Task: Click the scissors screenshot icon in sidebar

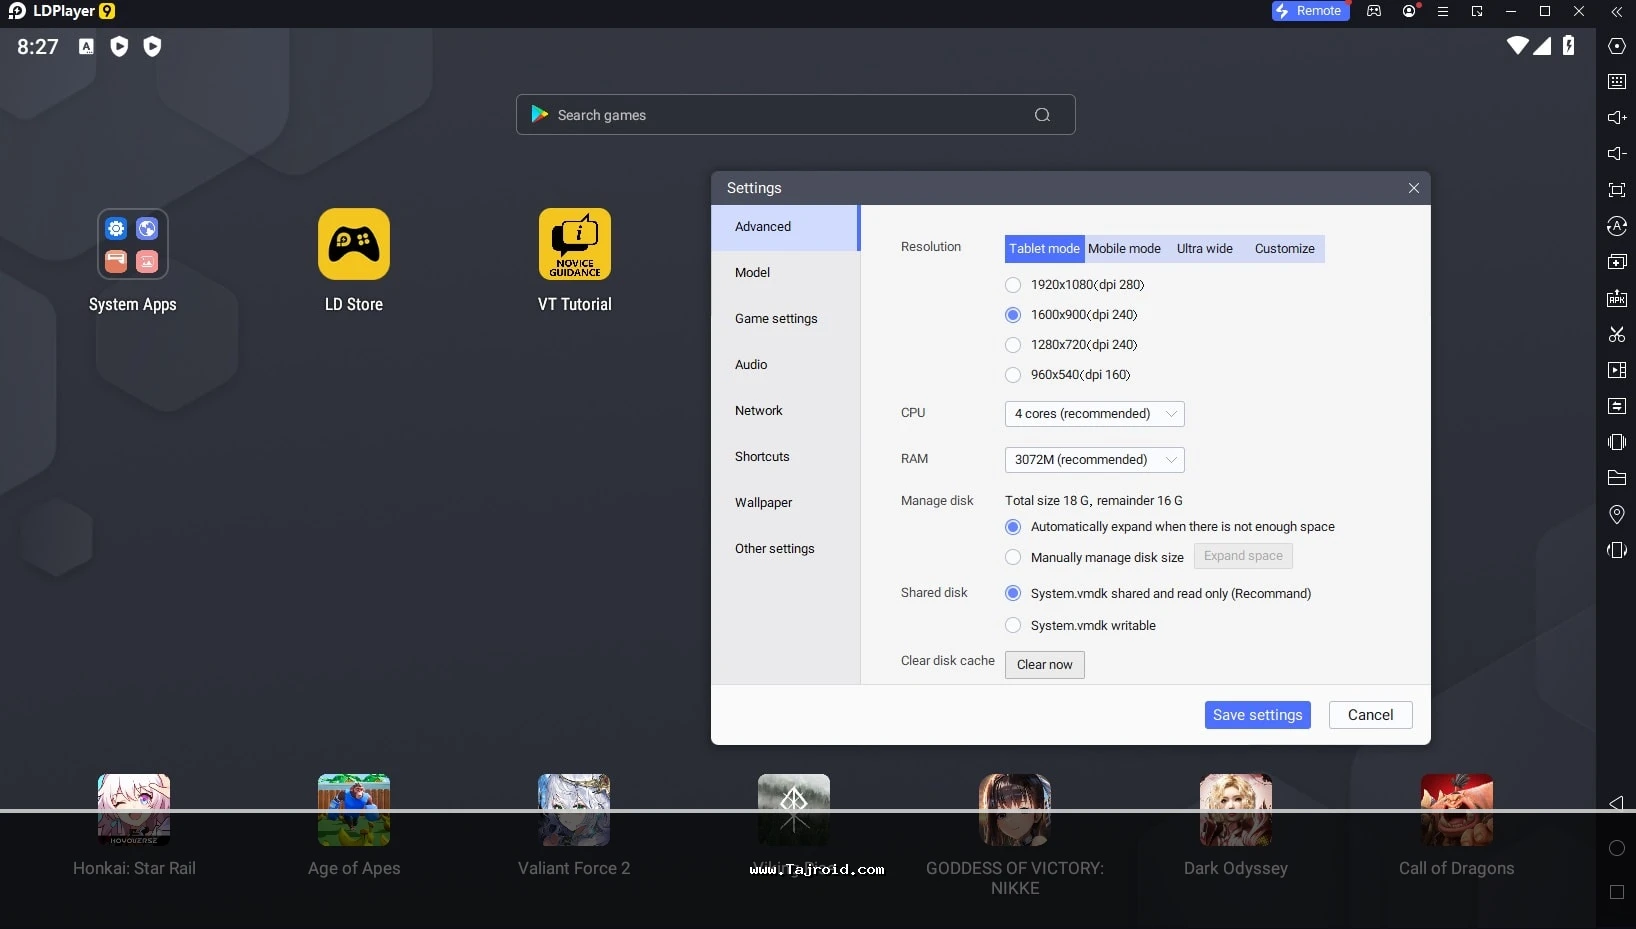Action: click(1616, 334)
